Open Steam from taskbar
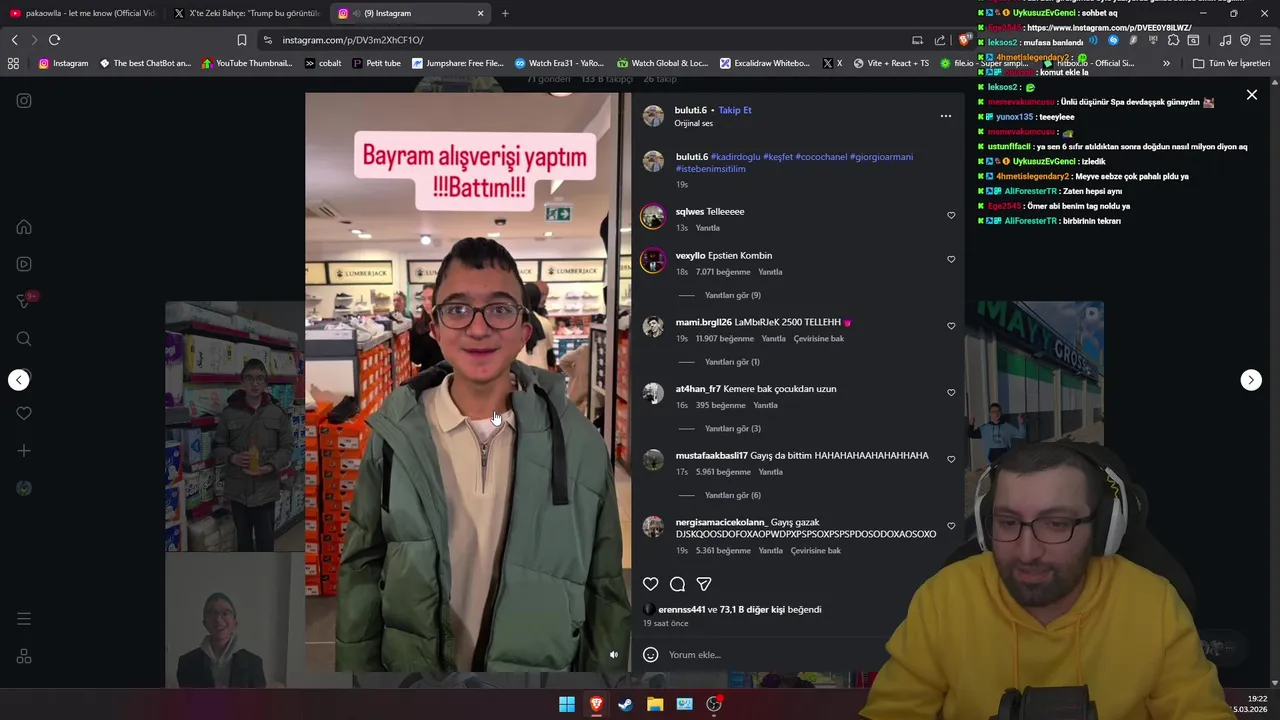The image size is (1280, 720). (x=625, y=704)
